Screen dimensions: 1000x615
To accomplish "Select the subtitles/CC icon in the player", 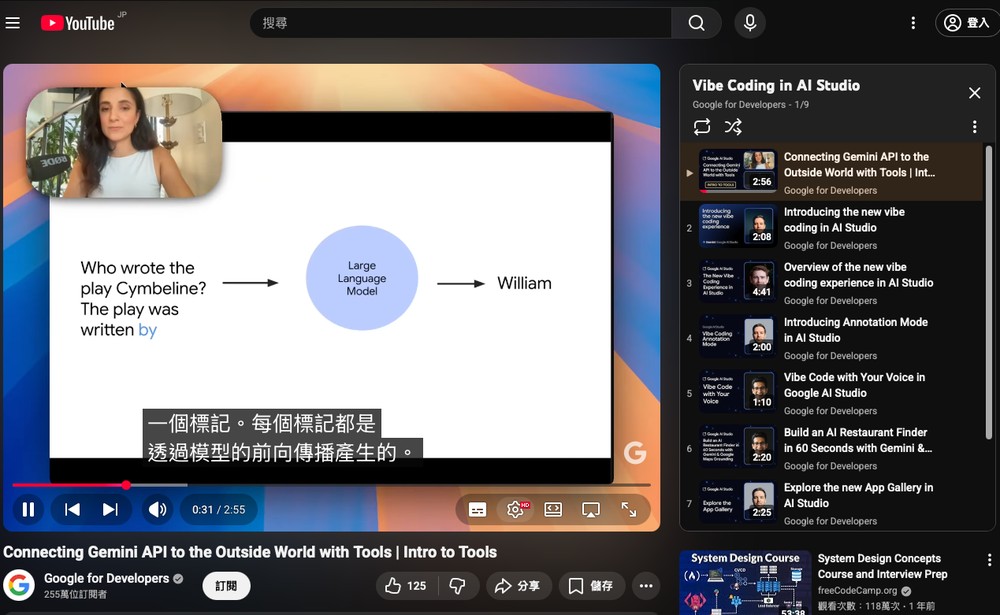I will (477, 509).
